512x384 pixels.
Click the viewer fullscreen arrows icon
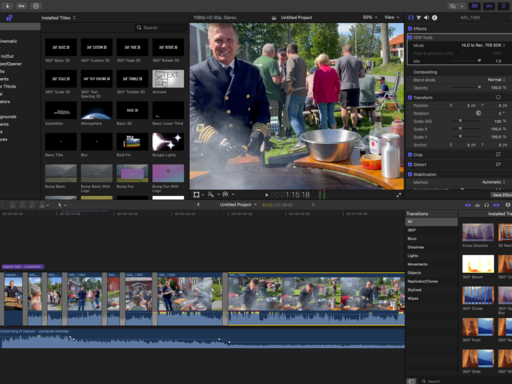[x=399, y=195]
